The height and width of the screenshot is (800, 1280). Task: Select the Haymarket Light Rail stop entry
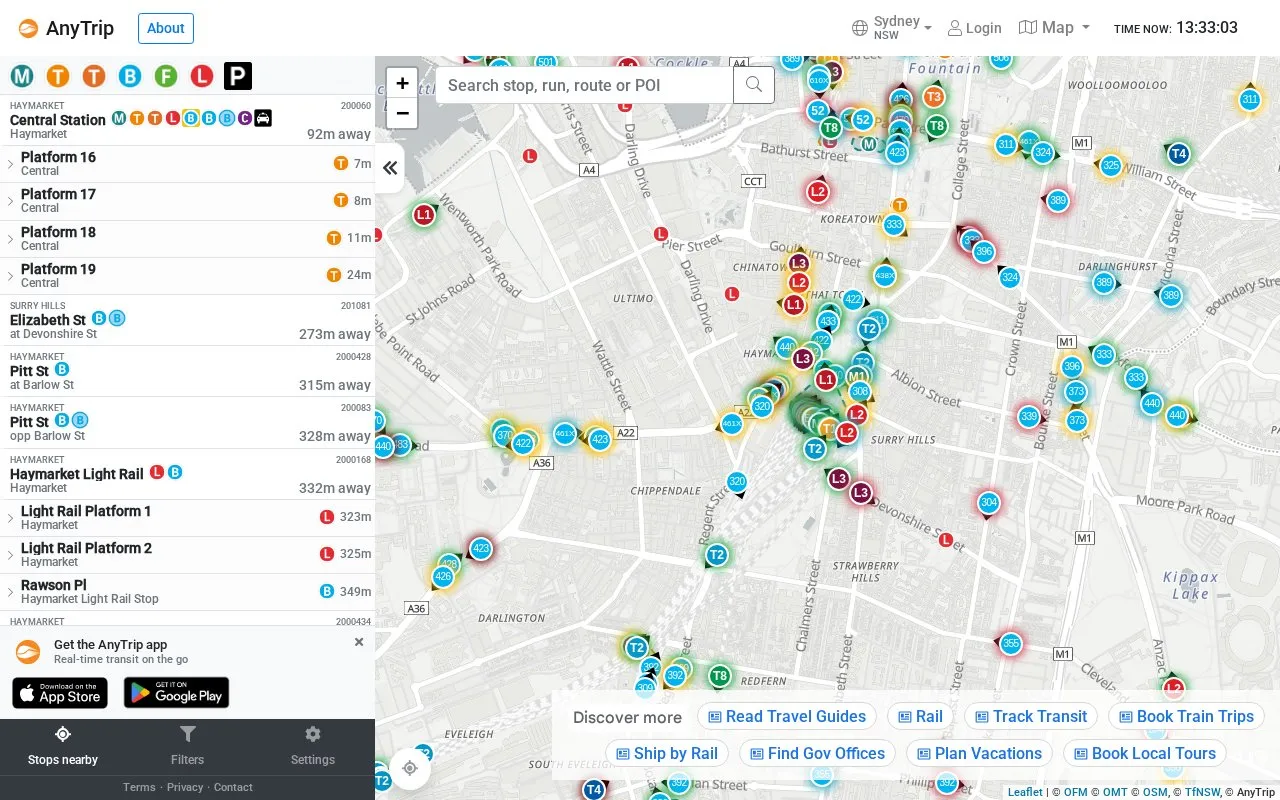tap(187, 474)
